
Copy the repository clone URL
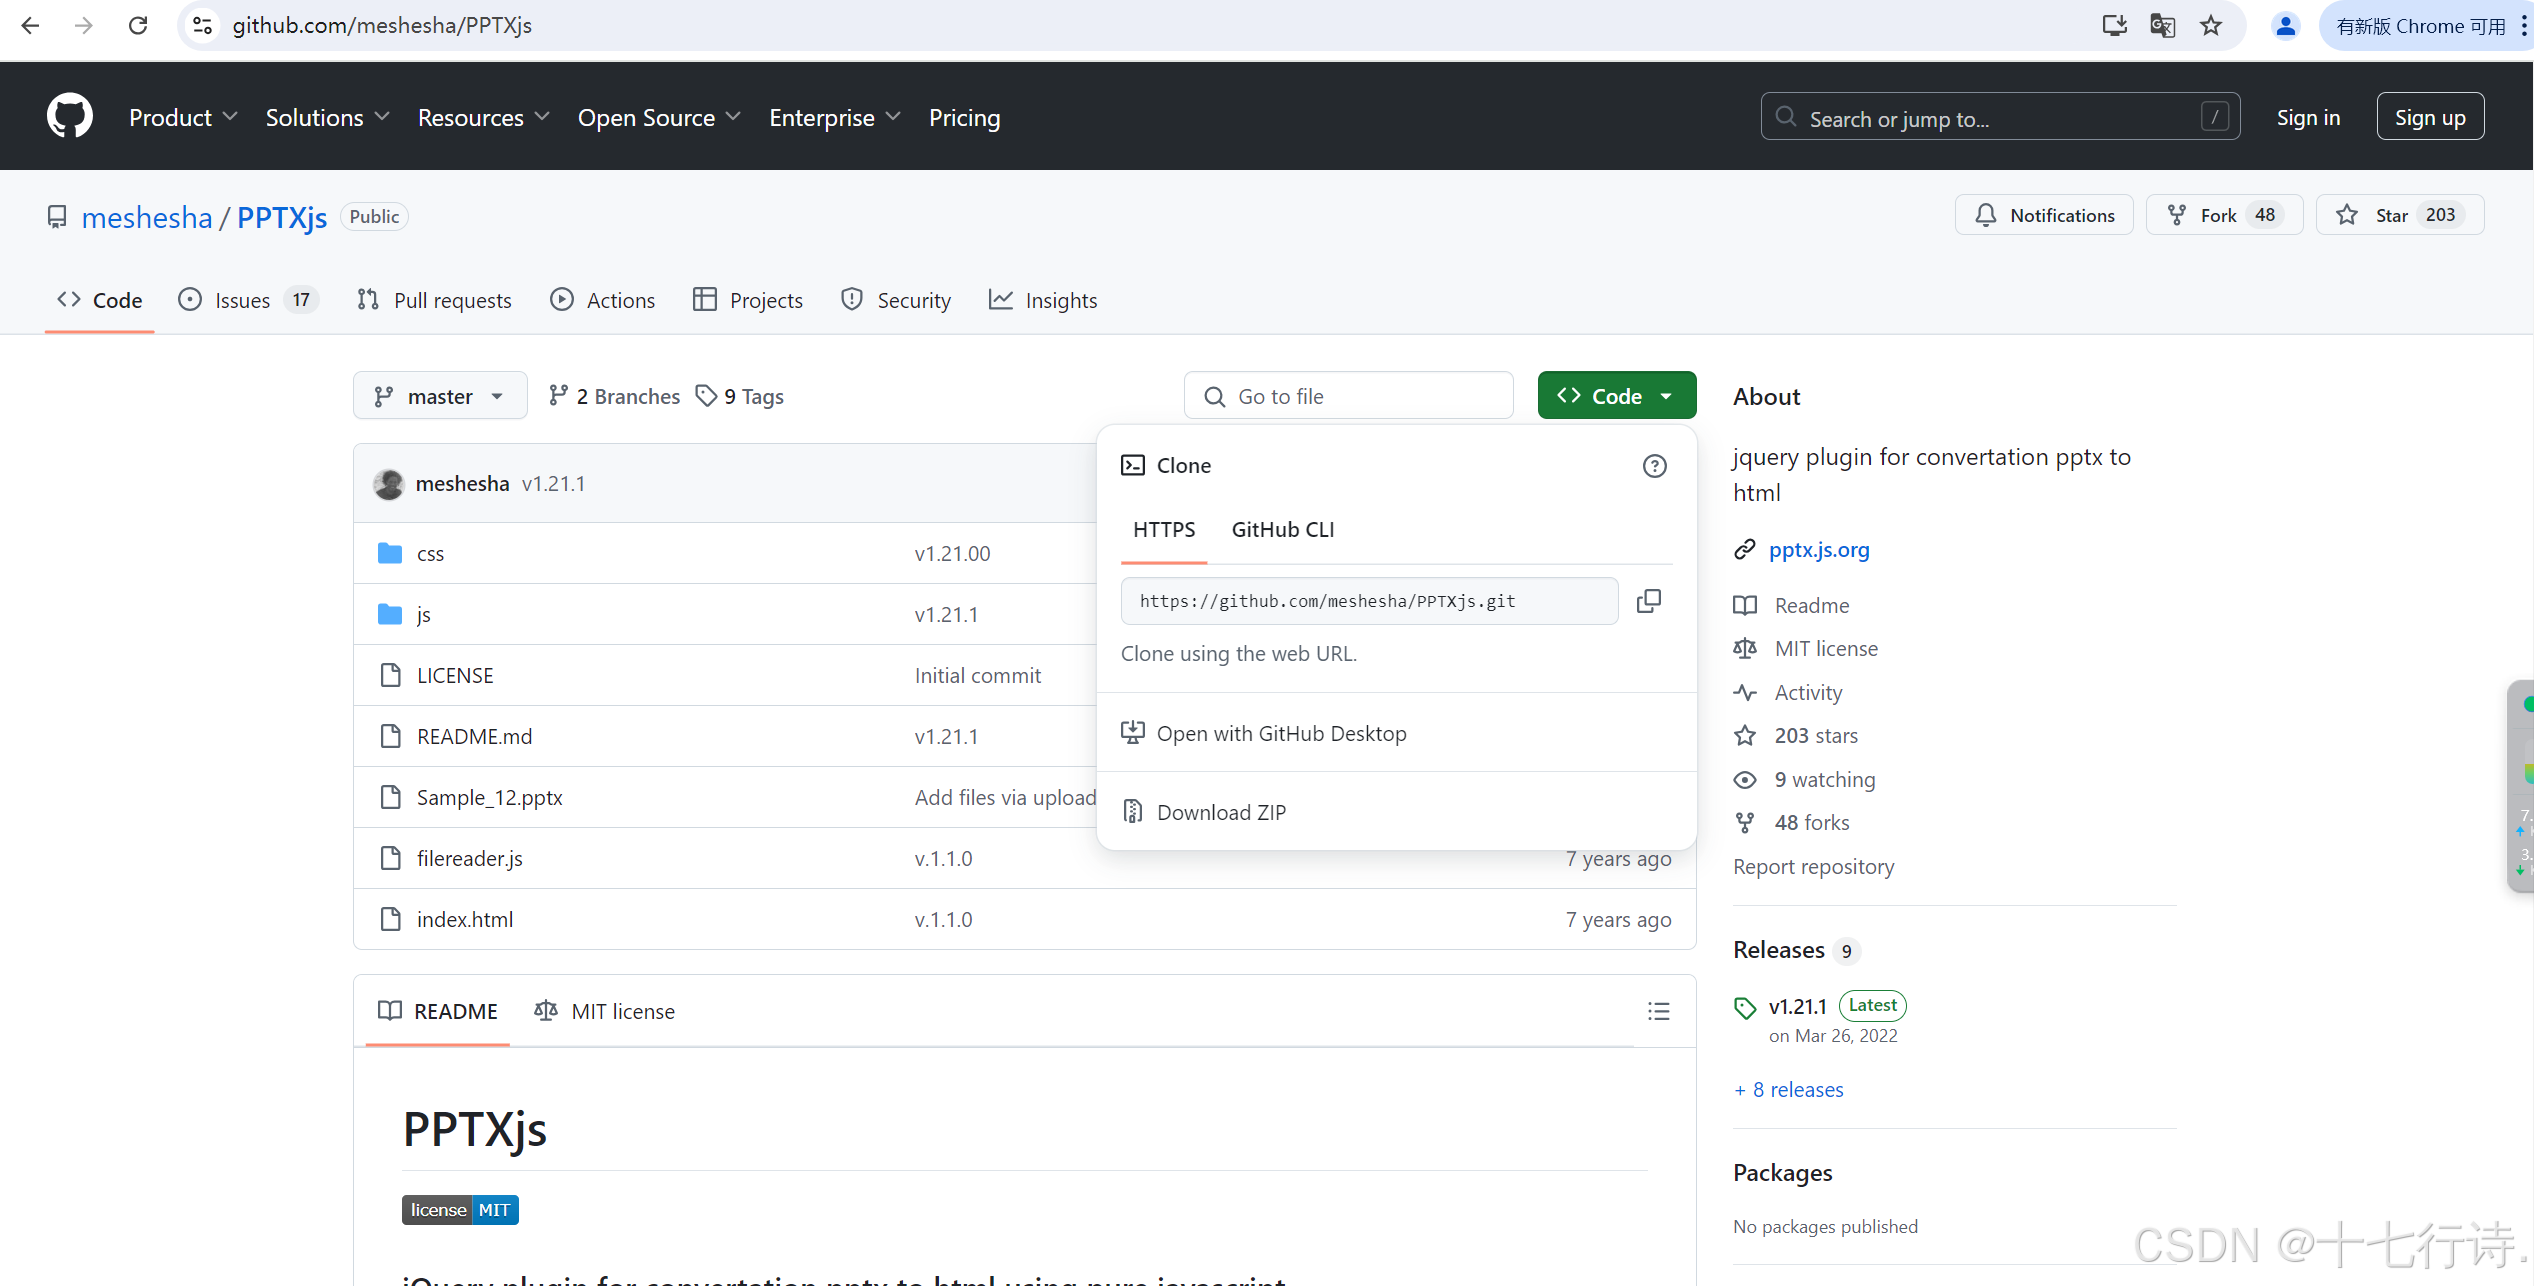pos(1649,600)
